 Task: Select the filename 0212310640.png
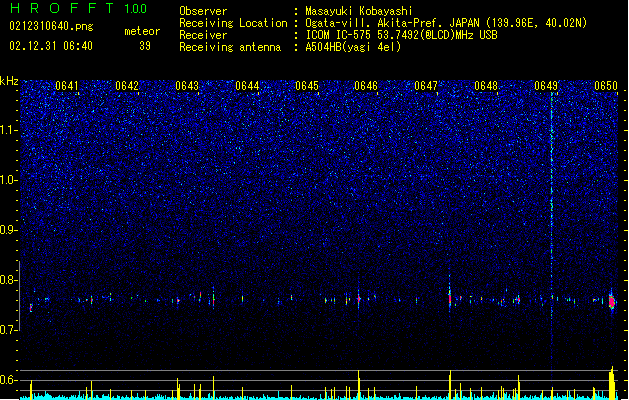[51, 26]
